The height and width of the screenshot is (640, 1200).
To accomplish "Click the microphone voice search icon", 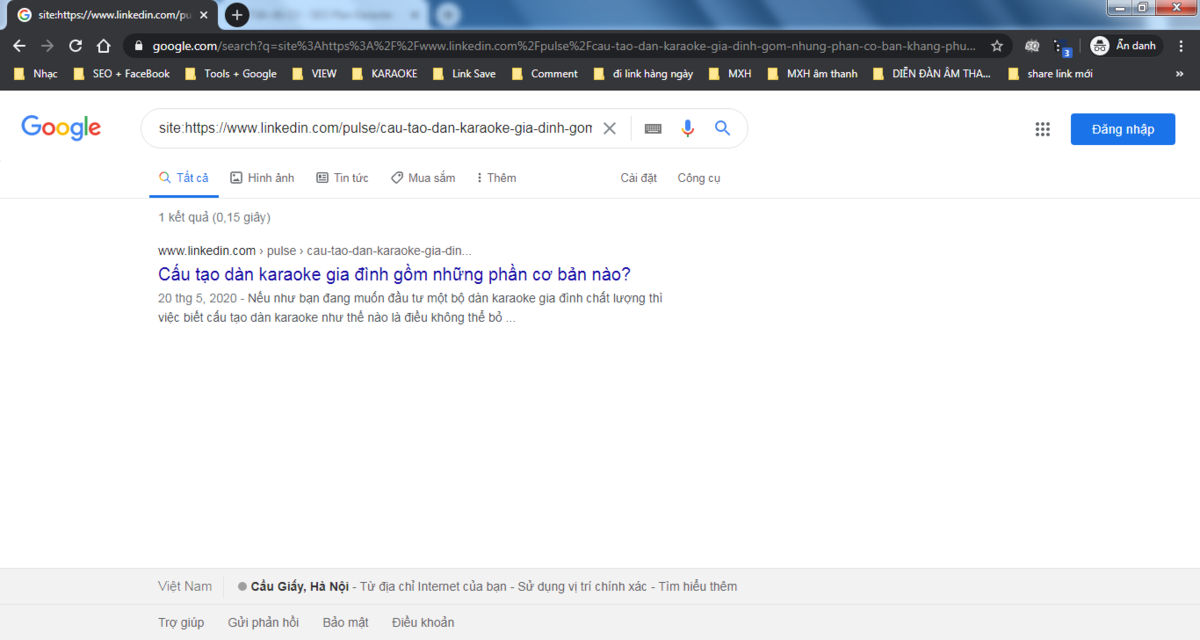I will click(x=687, y=128).
